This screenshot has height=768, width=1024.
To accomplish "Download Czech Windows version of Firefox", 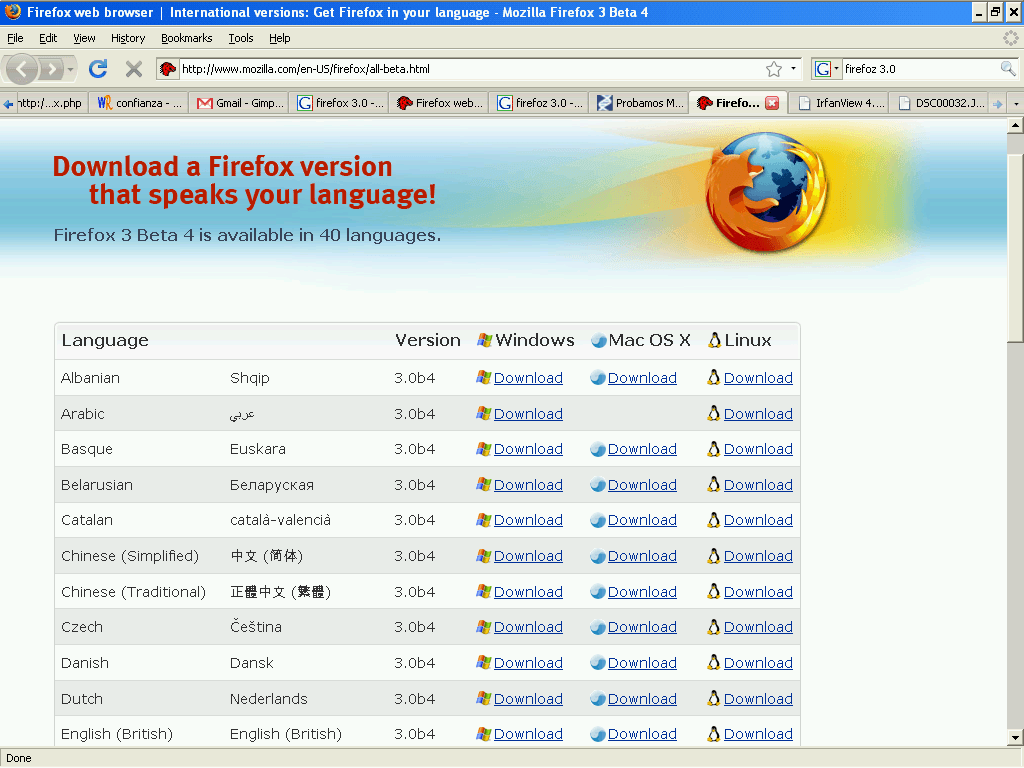I will pyautogui.click(x=527, y=627).
